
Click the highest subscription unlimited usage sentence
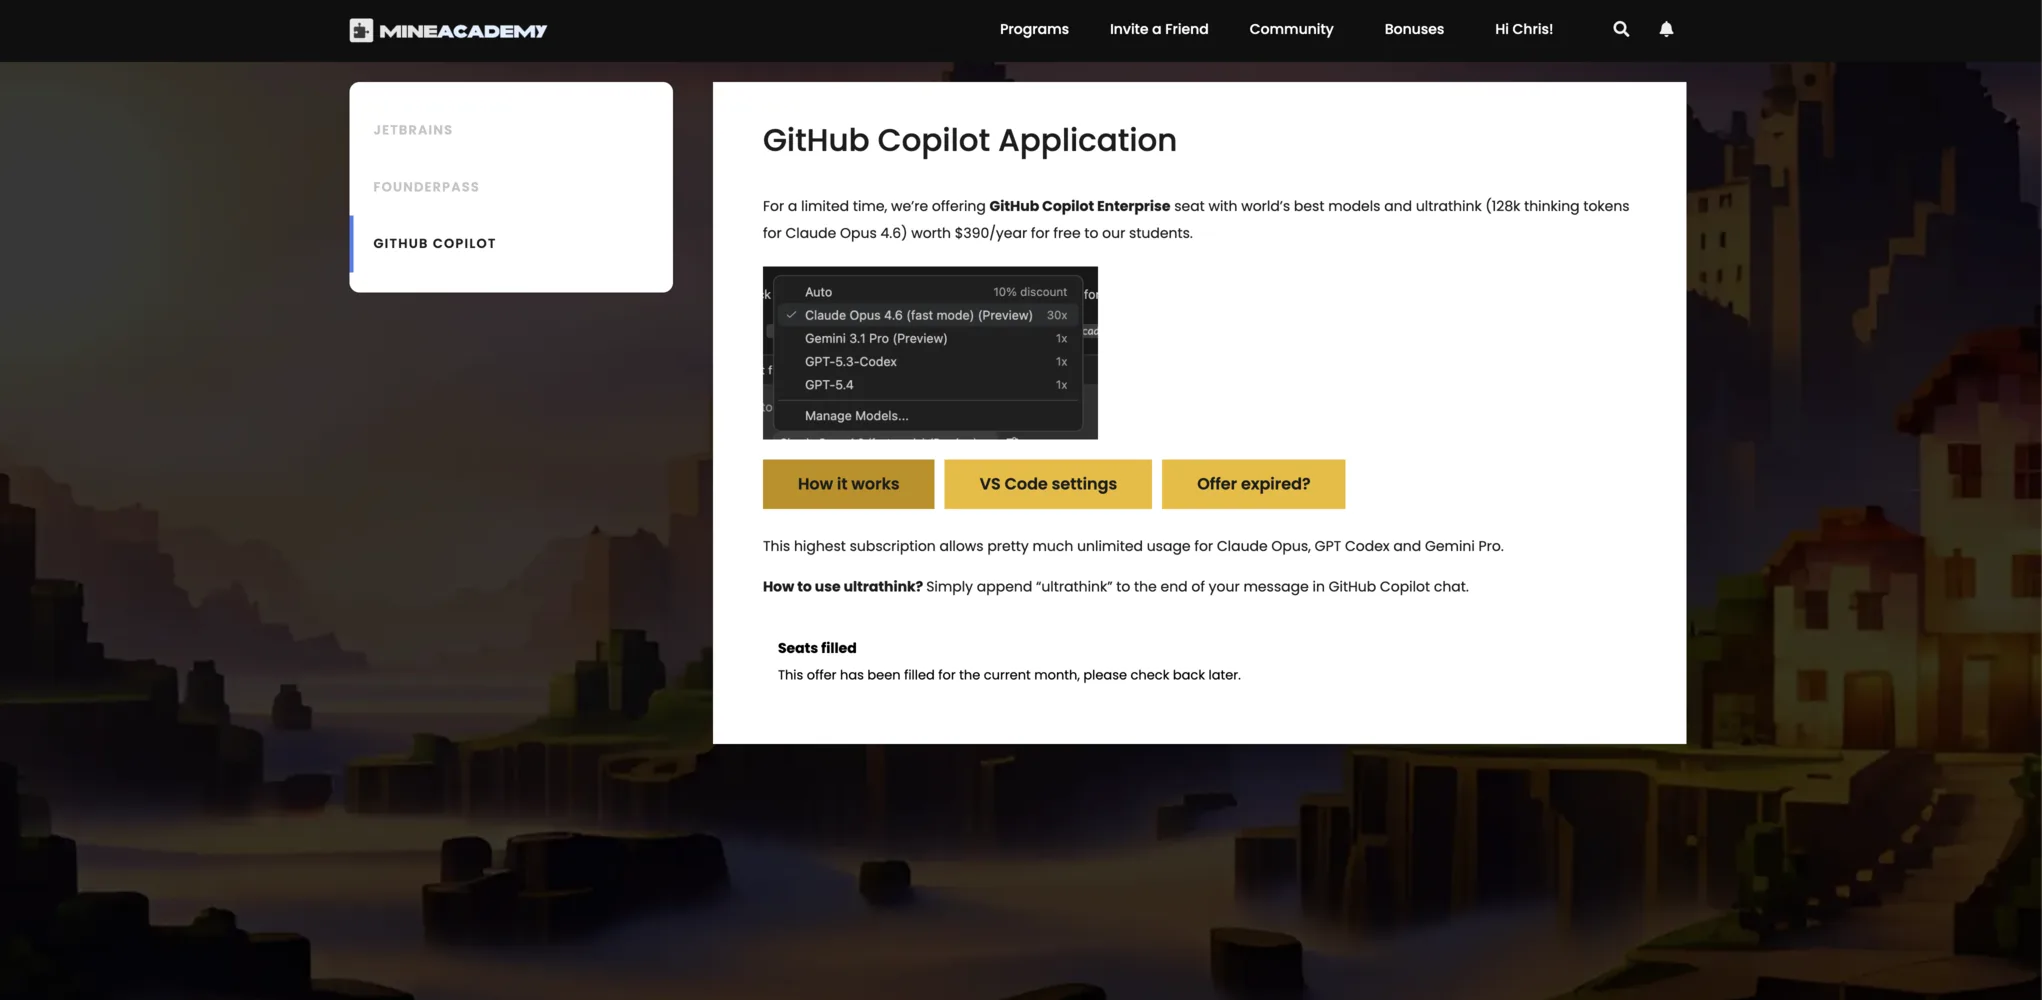point(1133,546)
